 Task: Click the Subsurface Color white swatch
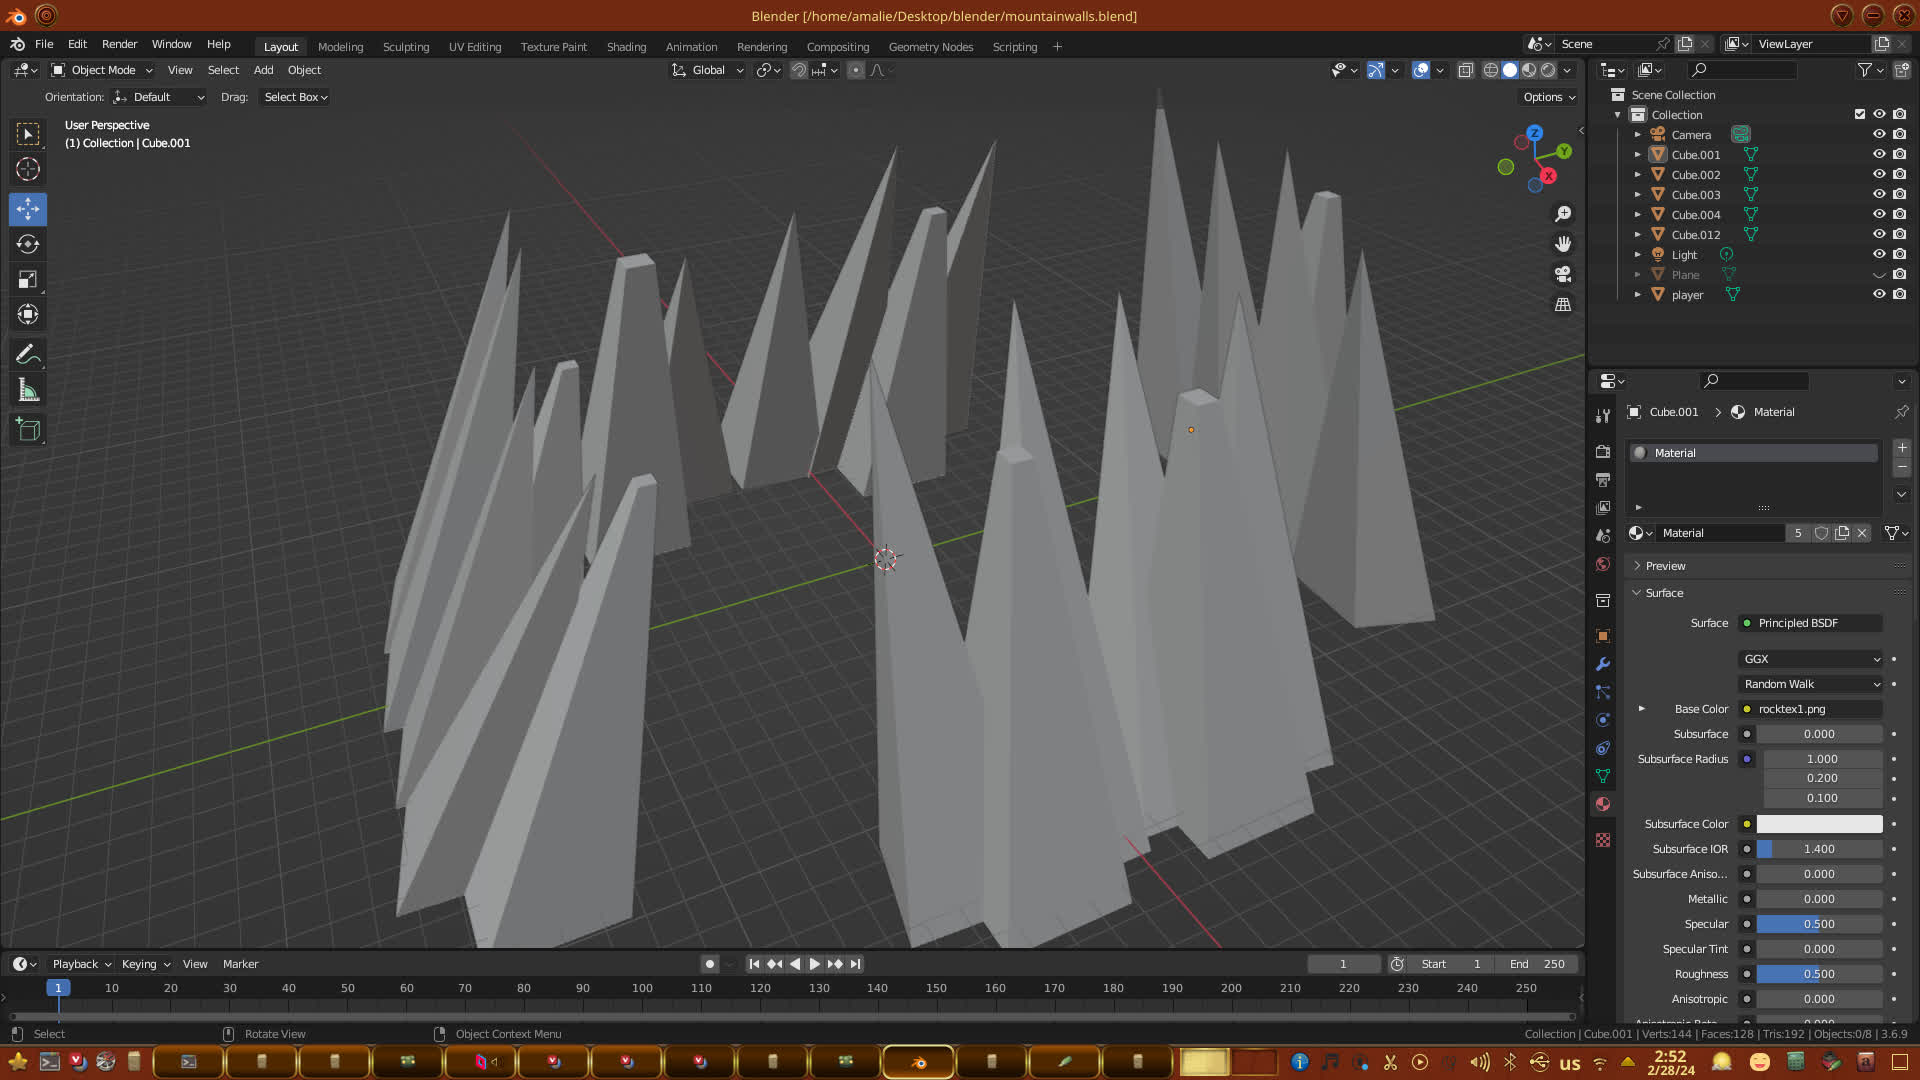(x=1819, y=824)
